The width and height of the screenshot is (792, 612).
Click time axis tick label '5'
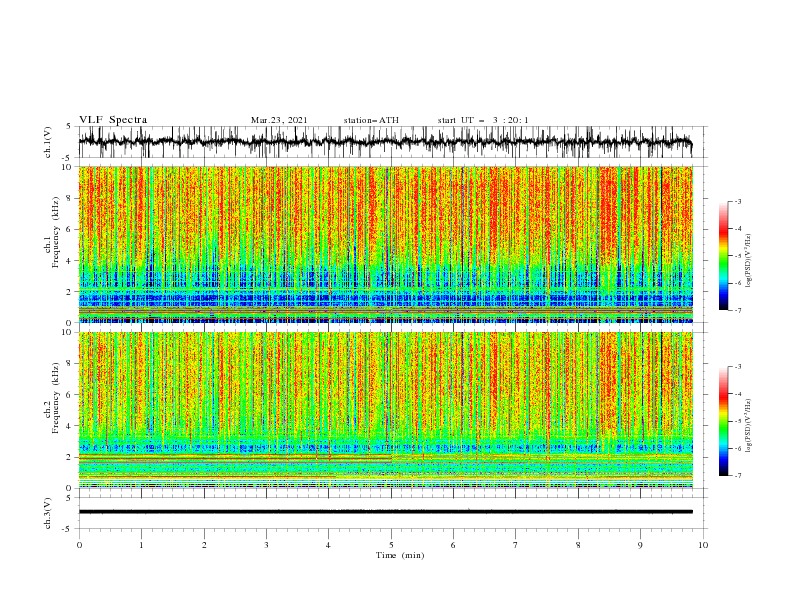tap(391, 545)
